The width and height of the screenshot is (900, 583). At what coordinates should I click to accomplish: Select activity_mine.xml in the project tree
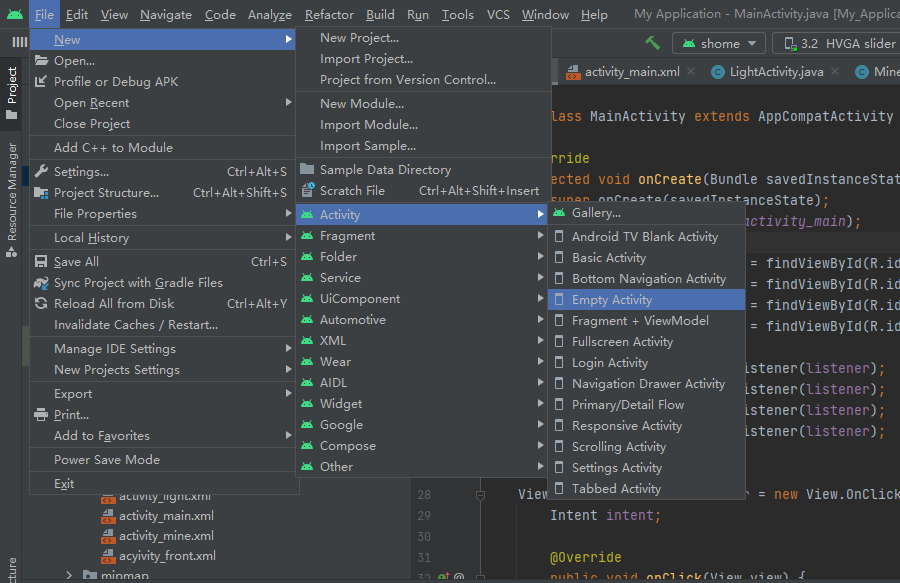pyautogui.click(x=166, y=535)
